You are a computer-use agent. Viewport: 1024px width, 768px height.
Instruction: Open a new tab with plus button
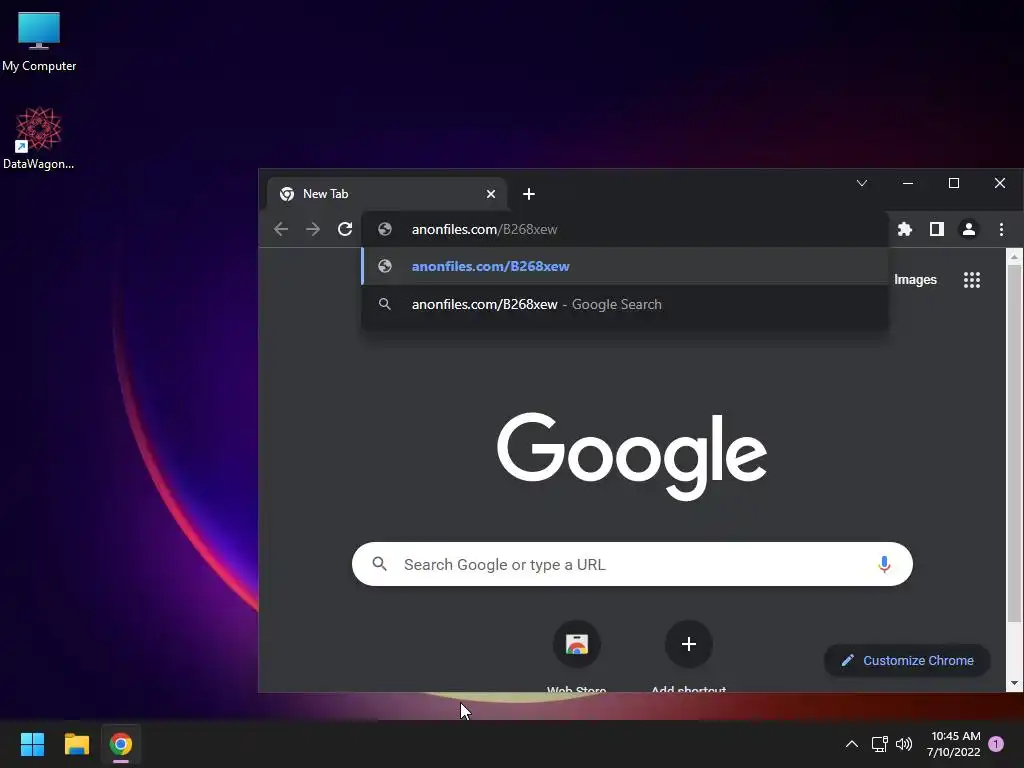(x=529, y=194)
